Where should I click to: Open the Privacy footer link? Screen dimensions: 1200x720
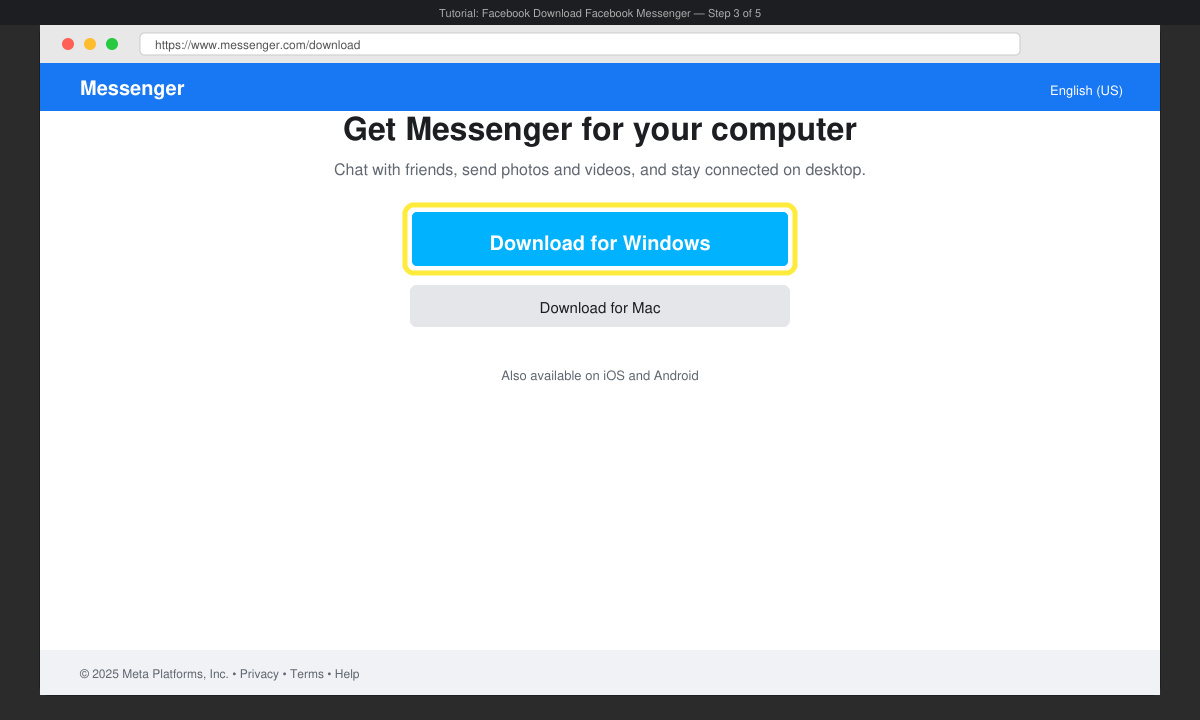pos(259,674)
